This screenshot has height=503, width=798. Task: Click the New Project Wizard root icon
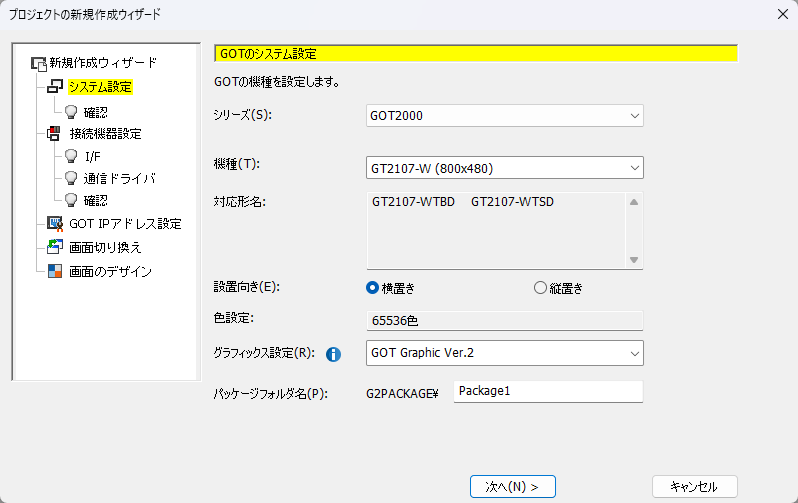[x=39, y=63]
